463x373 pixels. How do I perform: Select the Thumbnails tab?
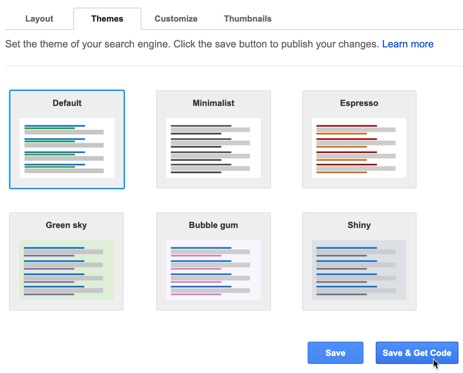tap(247, 19)
